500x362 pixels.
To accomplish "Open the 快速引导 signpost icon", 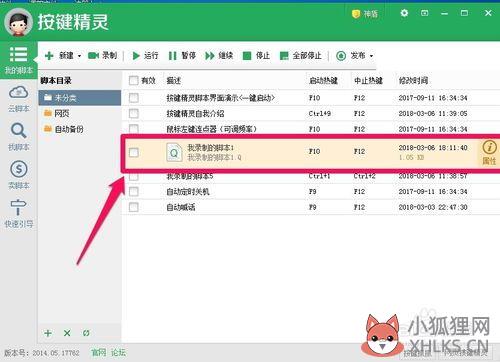I will pyautogui.click(x=18, y=207).
